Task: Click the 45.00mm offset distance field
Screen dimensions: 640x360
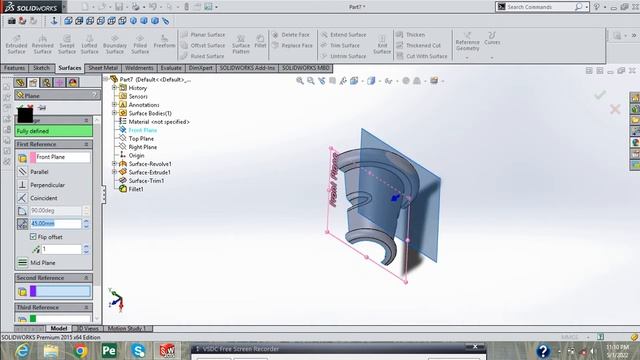Action: pos(56,224)
